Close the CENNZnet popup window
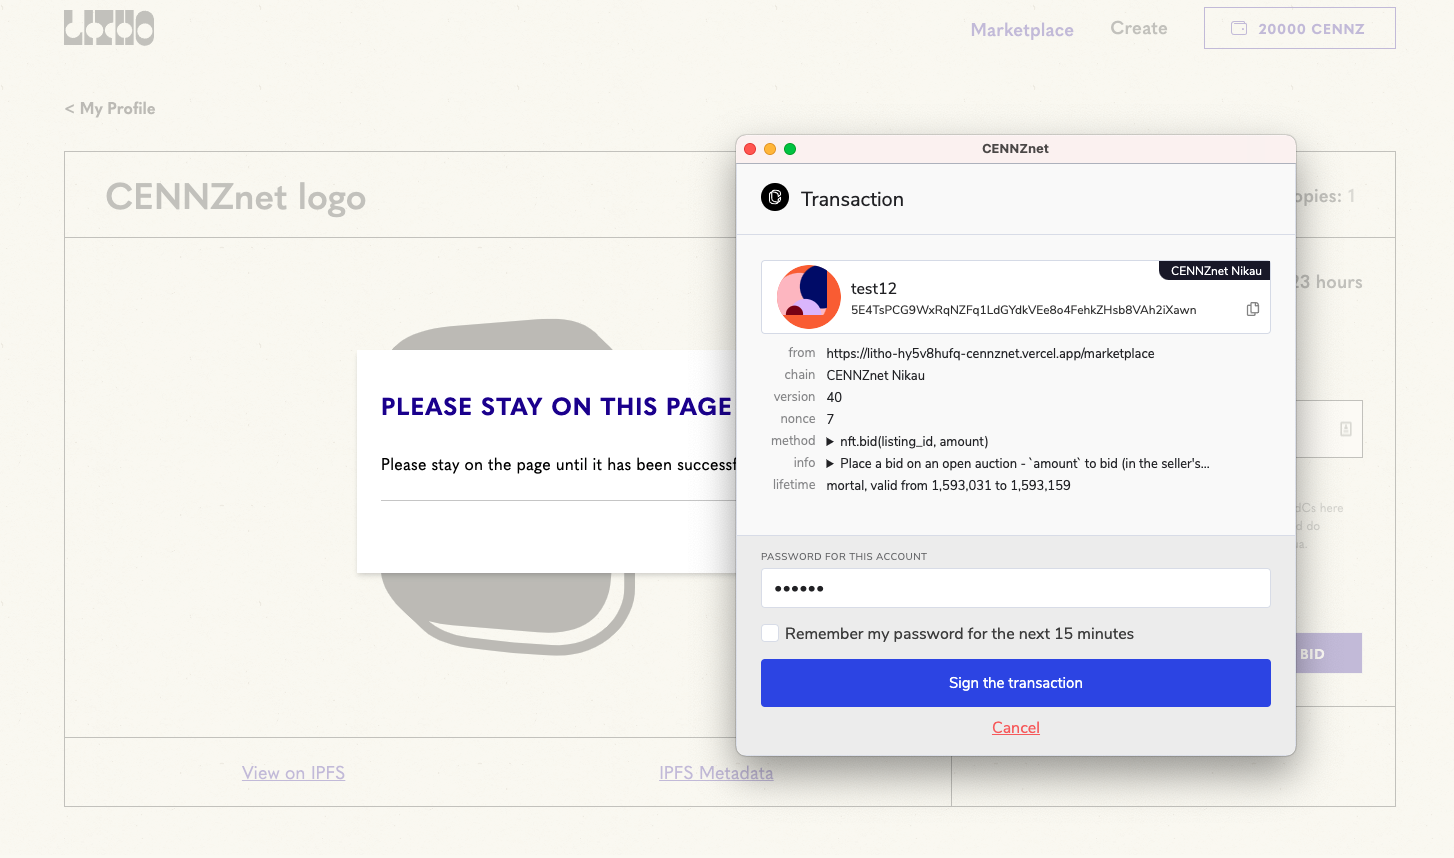This screenshot has width=1454, height=858. click(750, 149)
